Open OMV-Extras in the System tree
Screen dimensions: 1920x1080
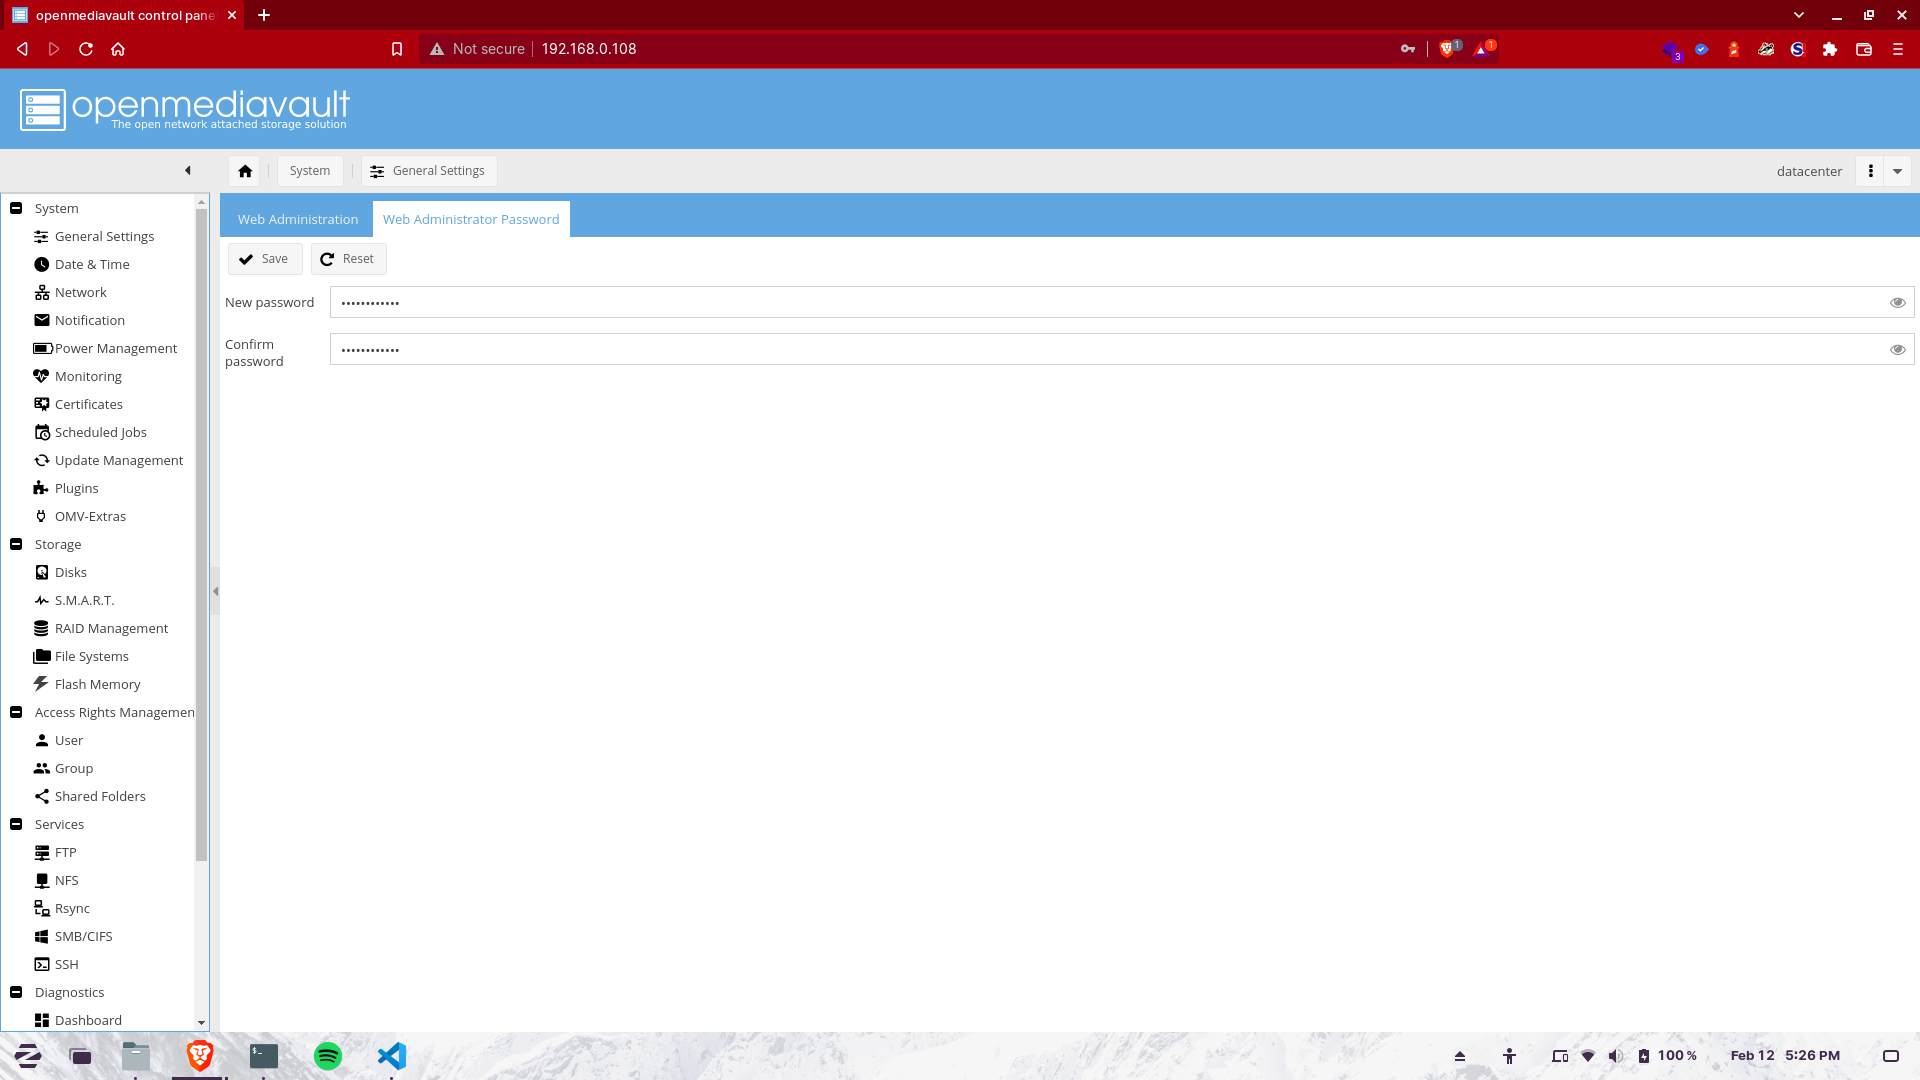[90, 516]
